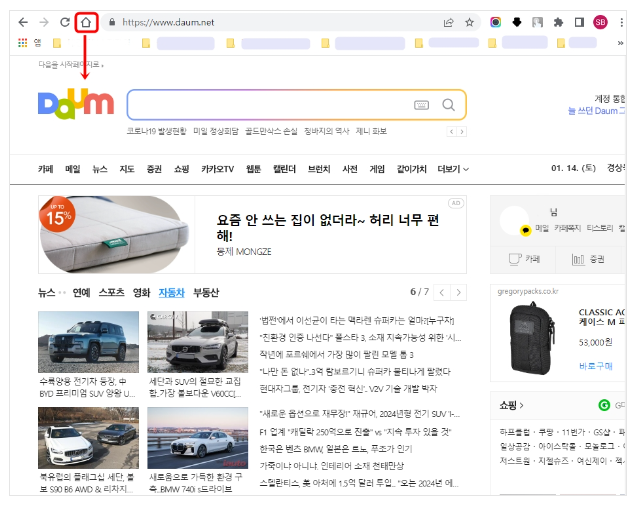Open the colorful circle extension icon
635x505 pixels.
[x=495, y=22]
